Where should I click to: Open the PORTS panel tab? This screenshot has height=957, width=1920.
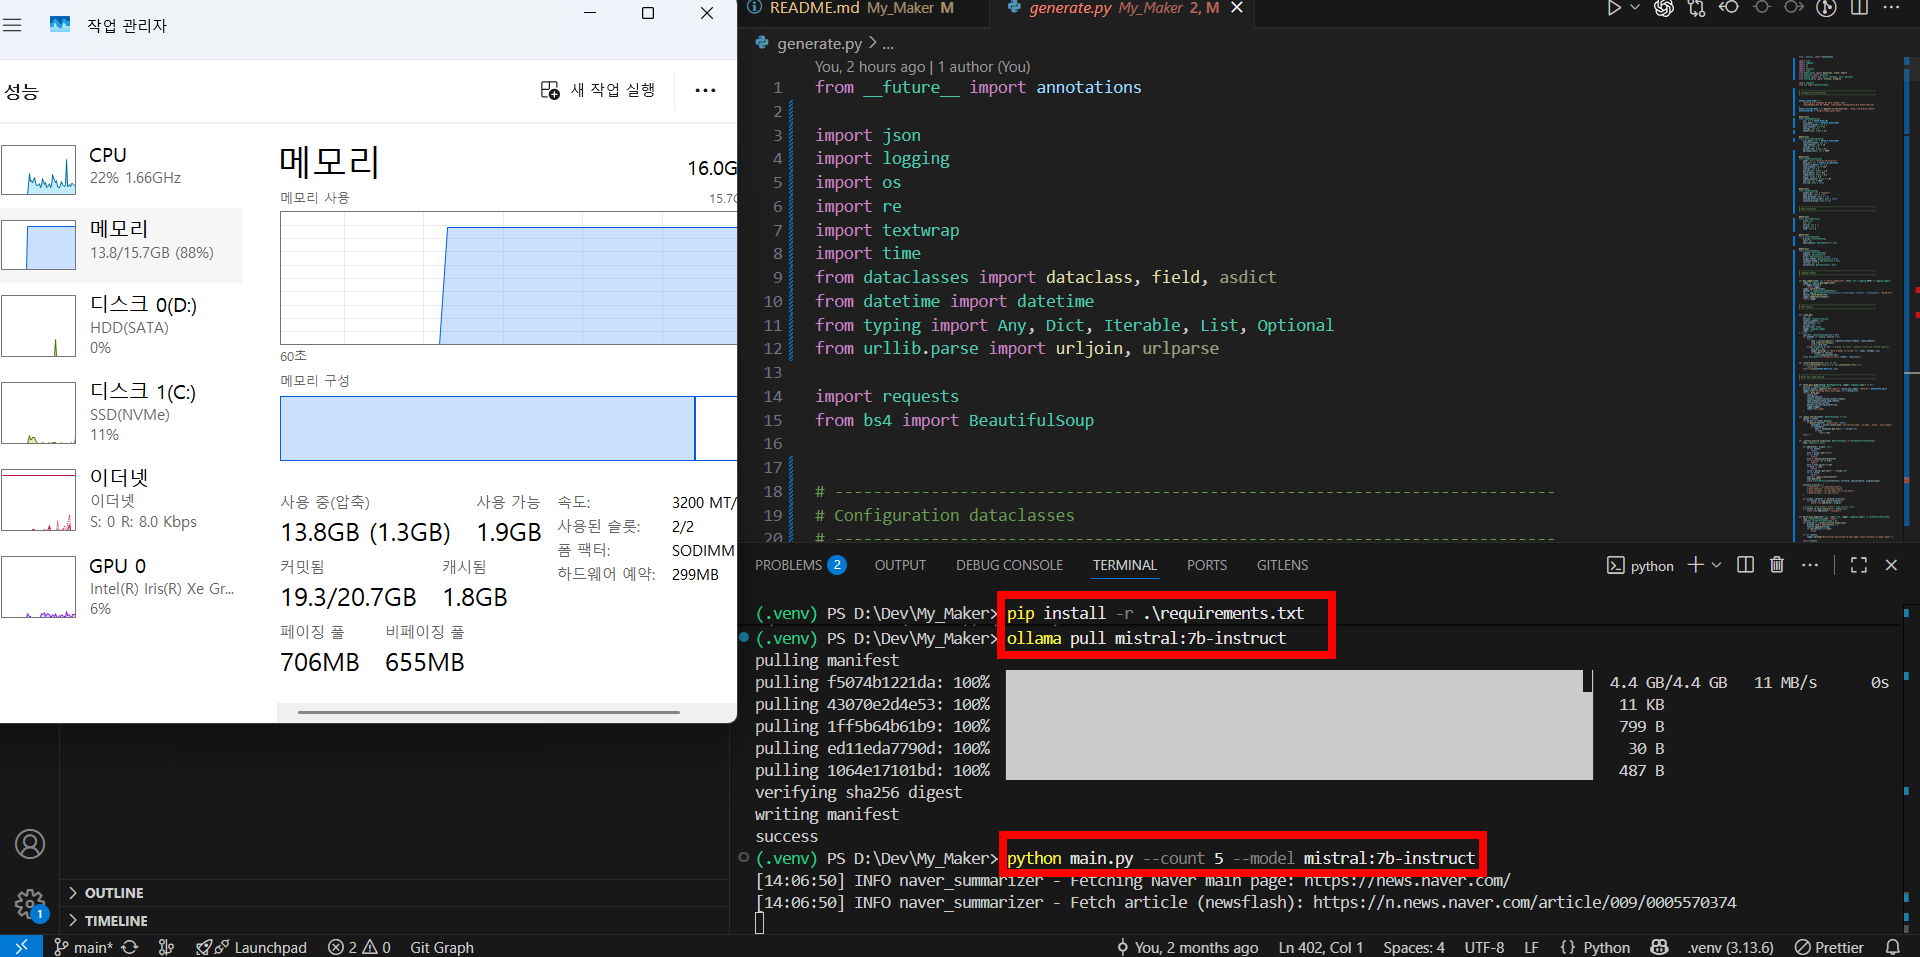pyautogui.click(x=1206, y=565)
